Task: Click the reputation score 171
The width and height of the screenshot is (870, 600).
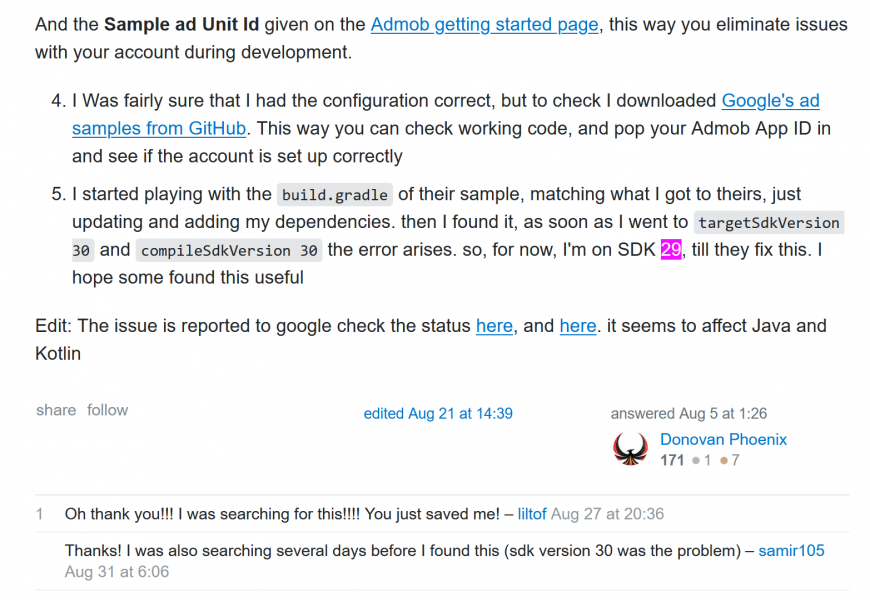Action: pos(672,461)
